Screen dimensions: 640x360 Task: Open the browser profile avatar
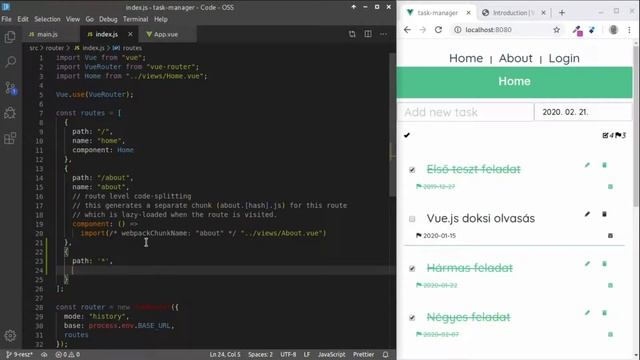click(x=613, y=30)
